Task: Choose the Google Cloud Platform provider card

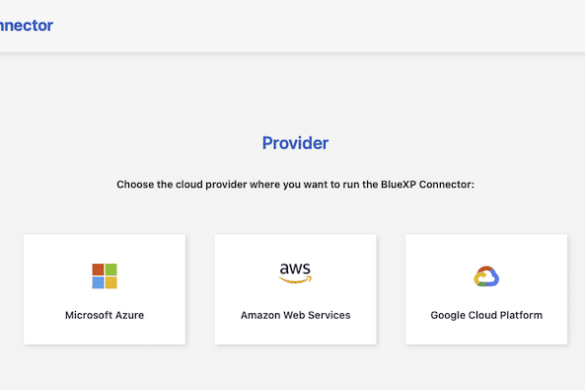Action: tap(487, 289)
